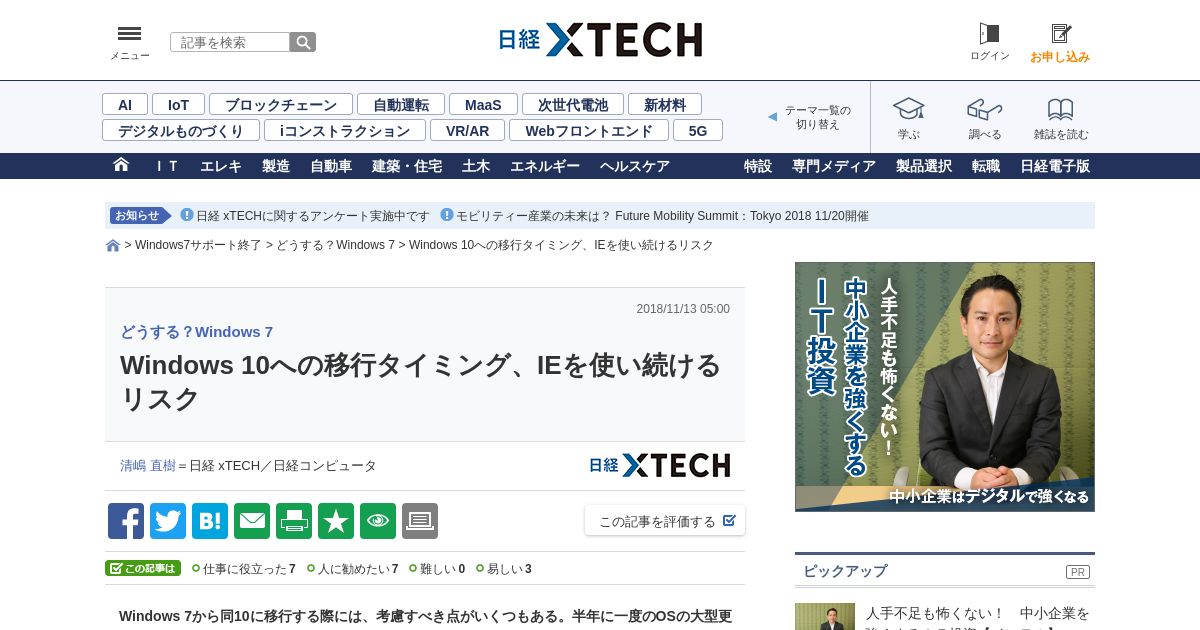Select the 次世代電池 theme tag
1200x630 pixels.
coord(573,104)
